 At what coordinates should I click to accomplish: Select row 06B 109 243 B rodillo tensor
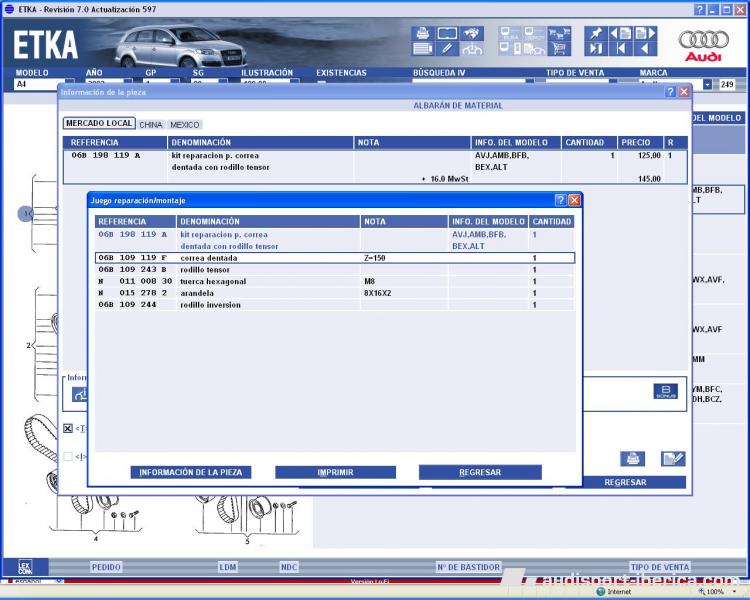pos(335,270)
